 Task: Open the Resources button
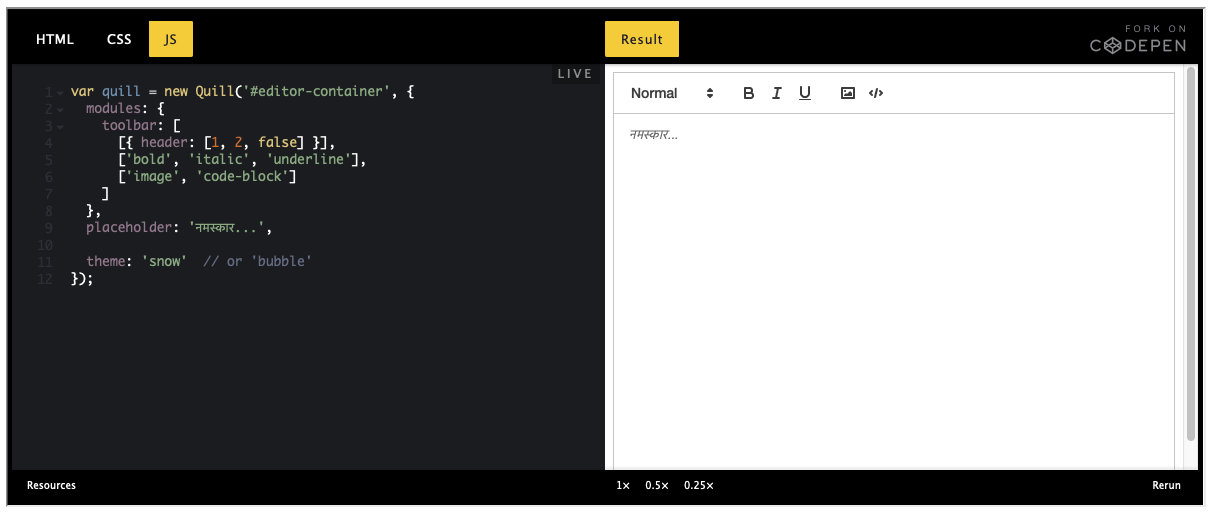[x=51, y=485]
